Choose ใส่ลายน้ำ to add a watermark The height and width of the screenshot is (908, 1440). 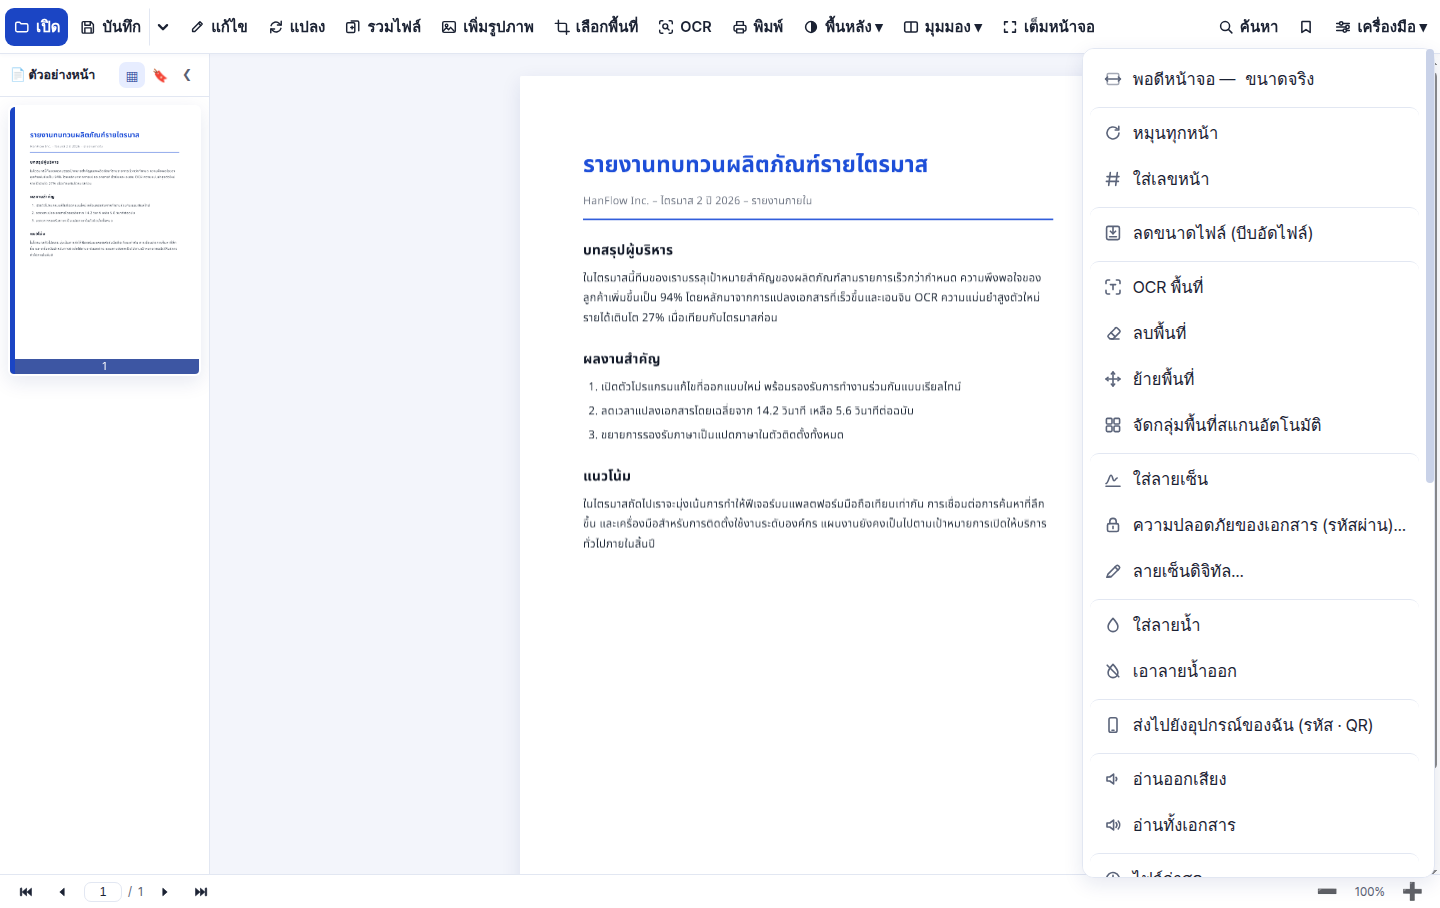(x=1254, y=625)
